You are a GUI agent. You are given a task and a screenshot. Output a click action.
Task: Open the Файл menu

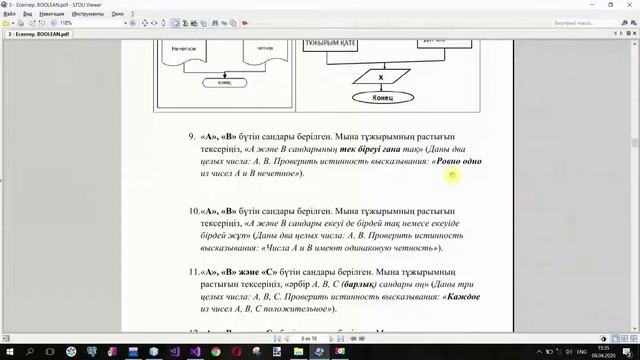point(9,14)
